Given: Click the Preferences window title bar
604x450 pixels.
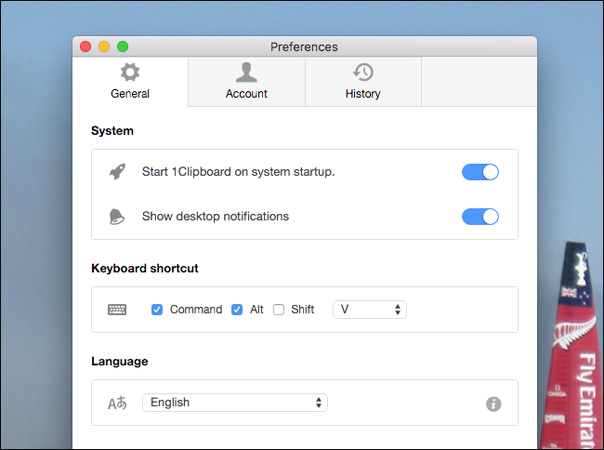Looking at the screenshot, I should [x=304, y=47].
